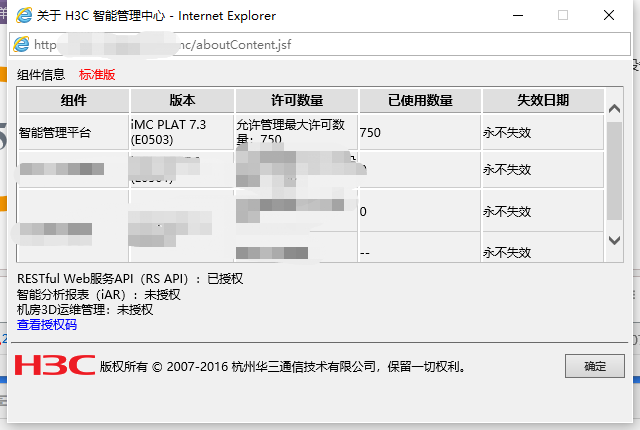Click the scroll down arrow of the table
The width and height of the screenshot is (640, 430).
(614, 240)
